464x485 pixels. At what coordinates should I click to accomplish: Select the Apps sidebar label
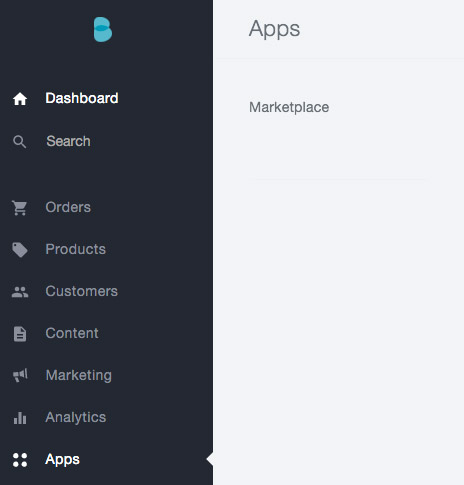62,460
